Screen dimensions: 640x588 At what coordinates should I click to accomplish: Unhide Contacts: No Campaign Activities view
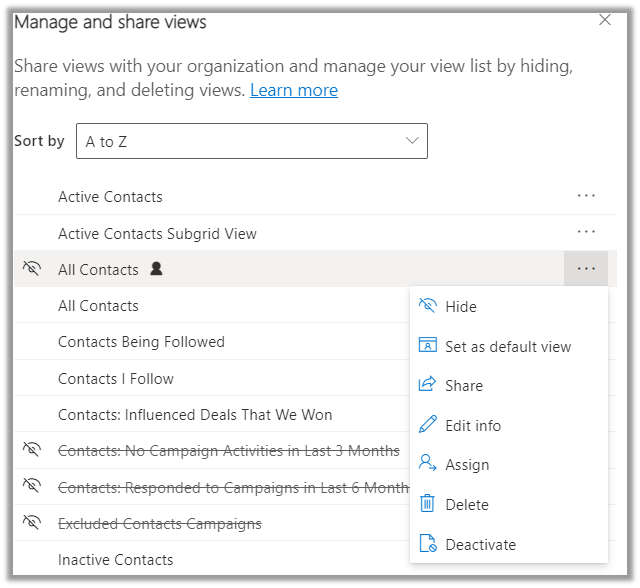coord(31,451)
